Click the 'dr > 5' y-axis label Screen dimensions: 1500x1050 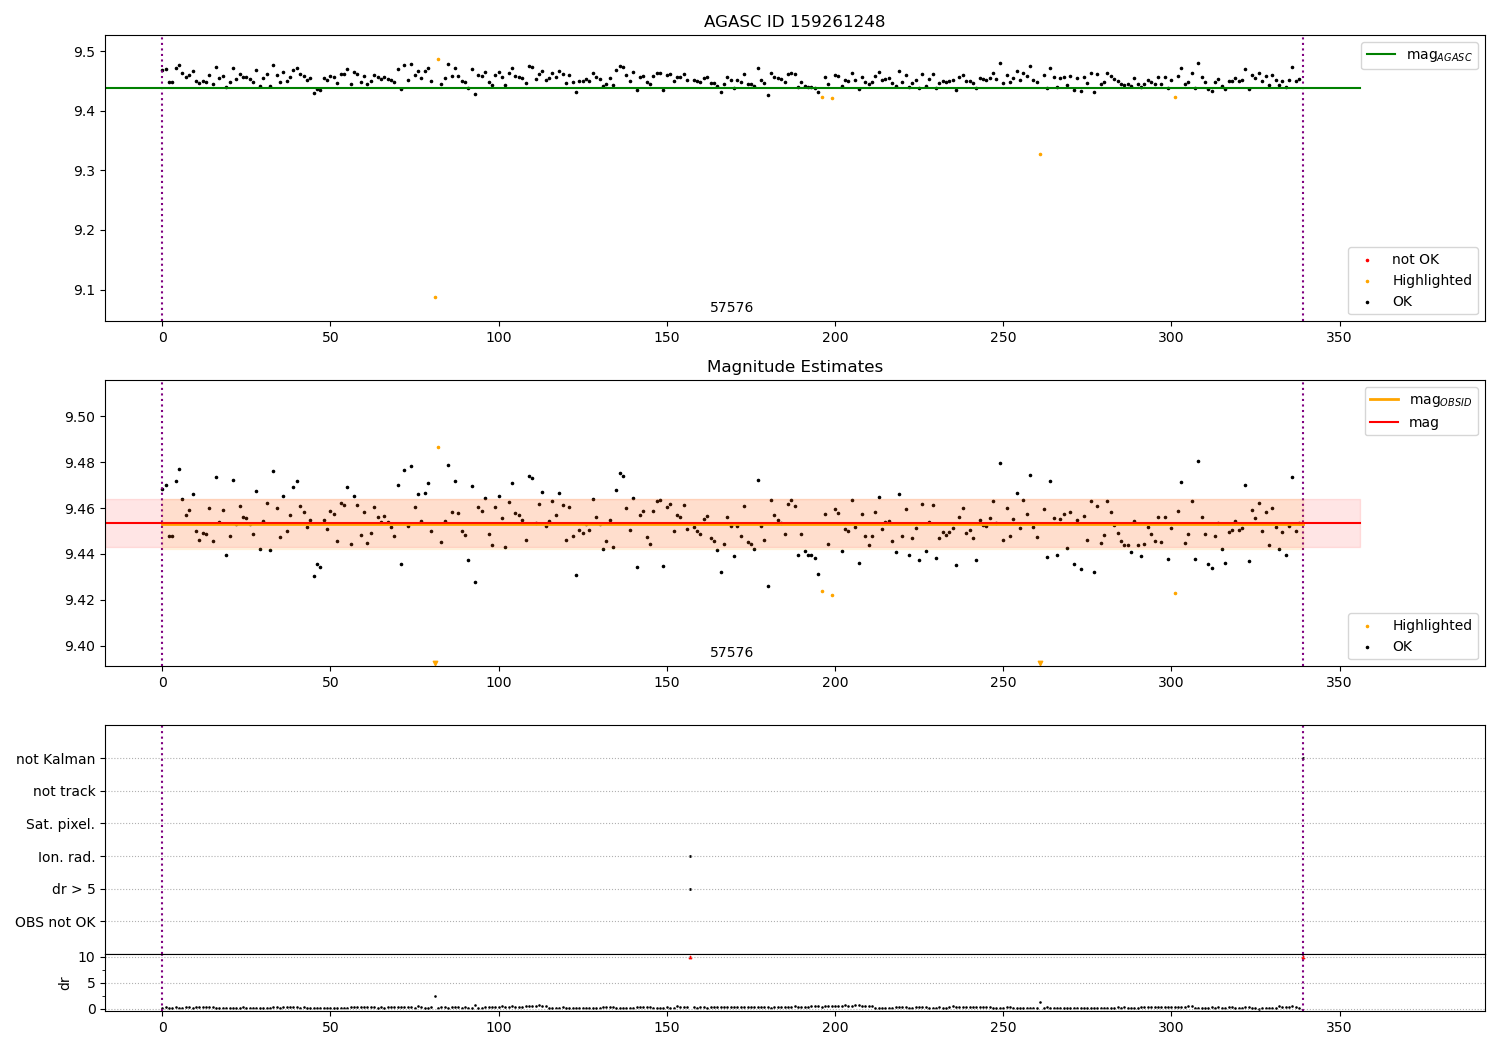tap(74, 889)
